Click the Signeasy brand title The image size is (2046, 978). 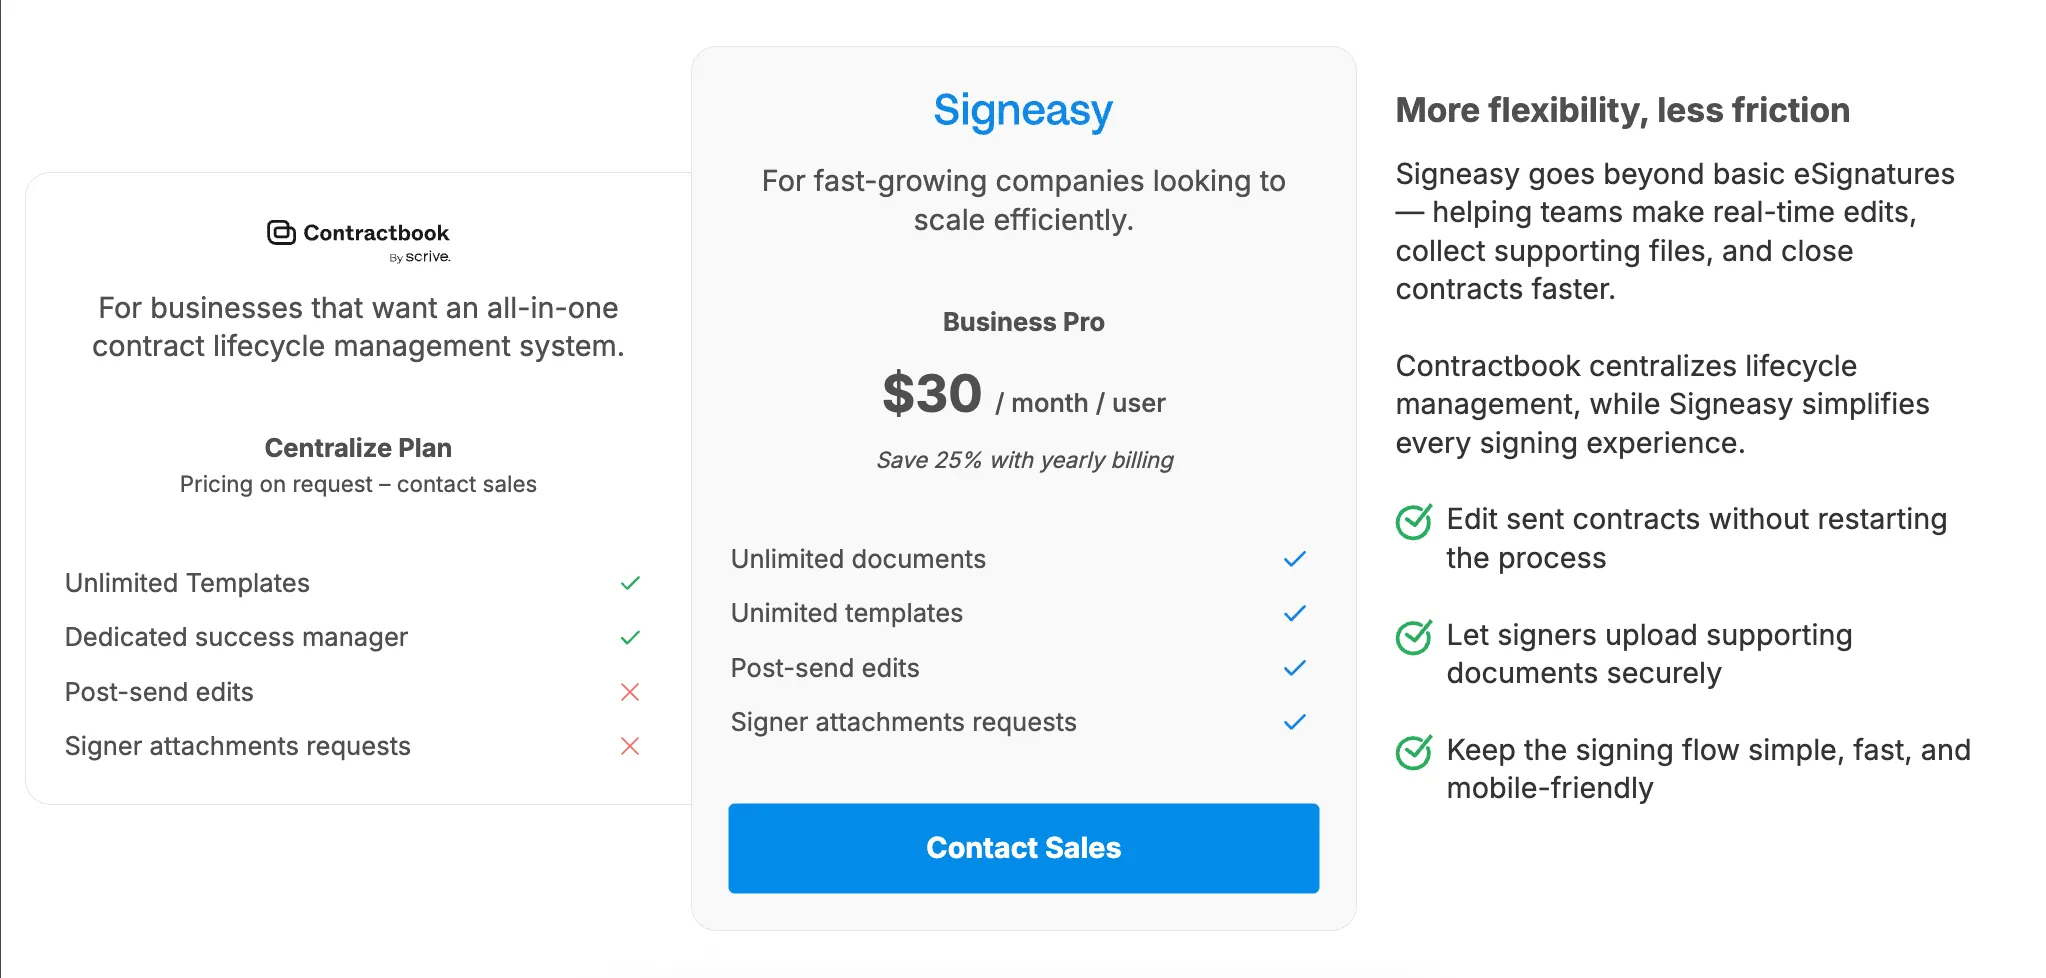[x=1023, y=110]
